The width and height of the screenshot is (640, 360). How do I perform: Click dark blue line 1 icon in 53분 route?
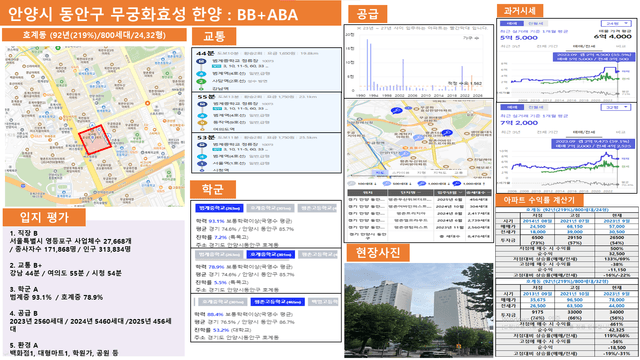click(202, 164)
